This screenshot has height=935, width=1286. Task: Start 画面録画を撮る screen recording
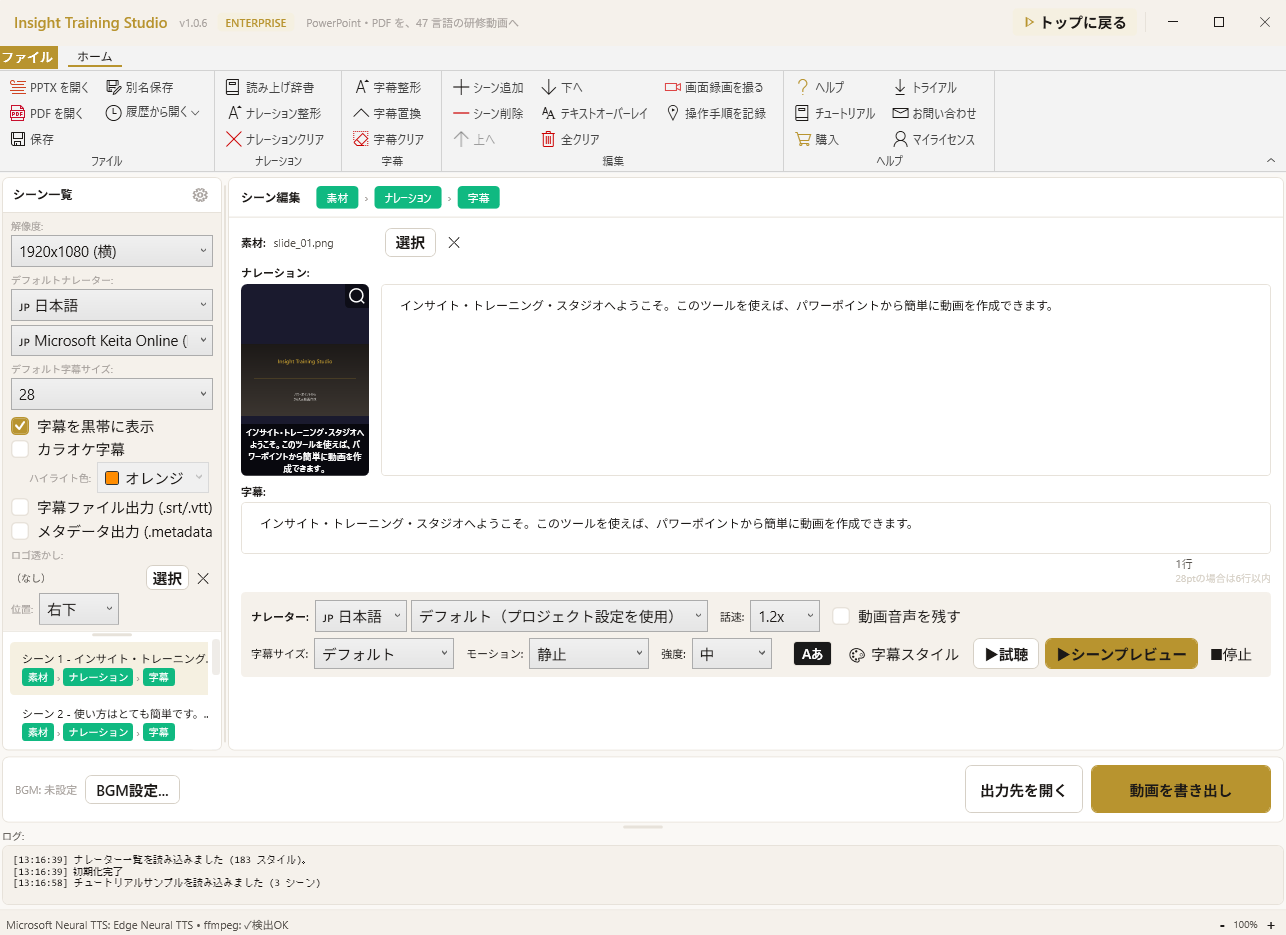point(714,87)
